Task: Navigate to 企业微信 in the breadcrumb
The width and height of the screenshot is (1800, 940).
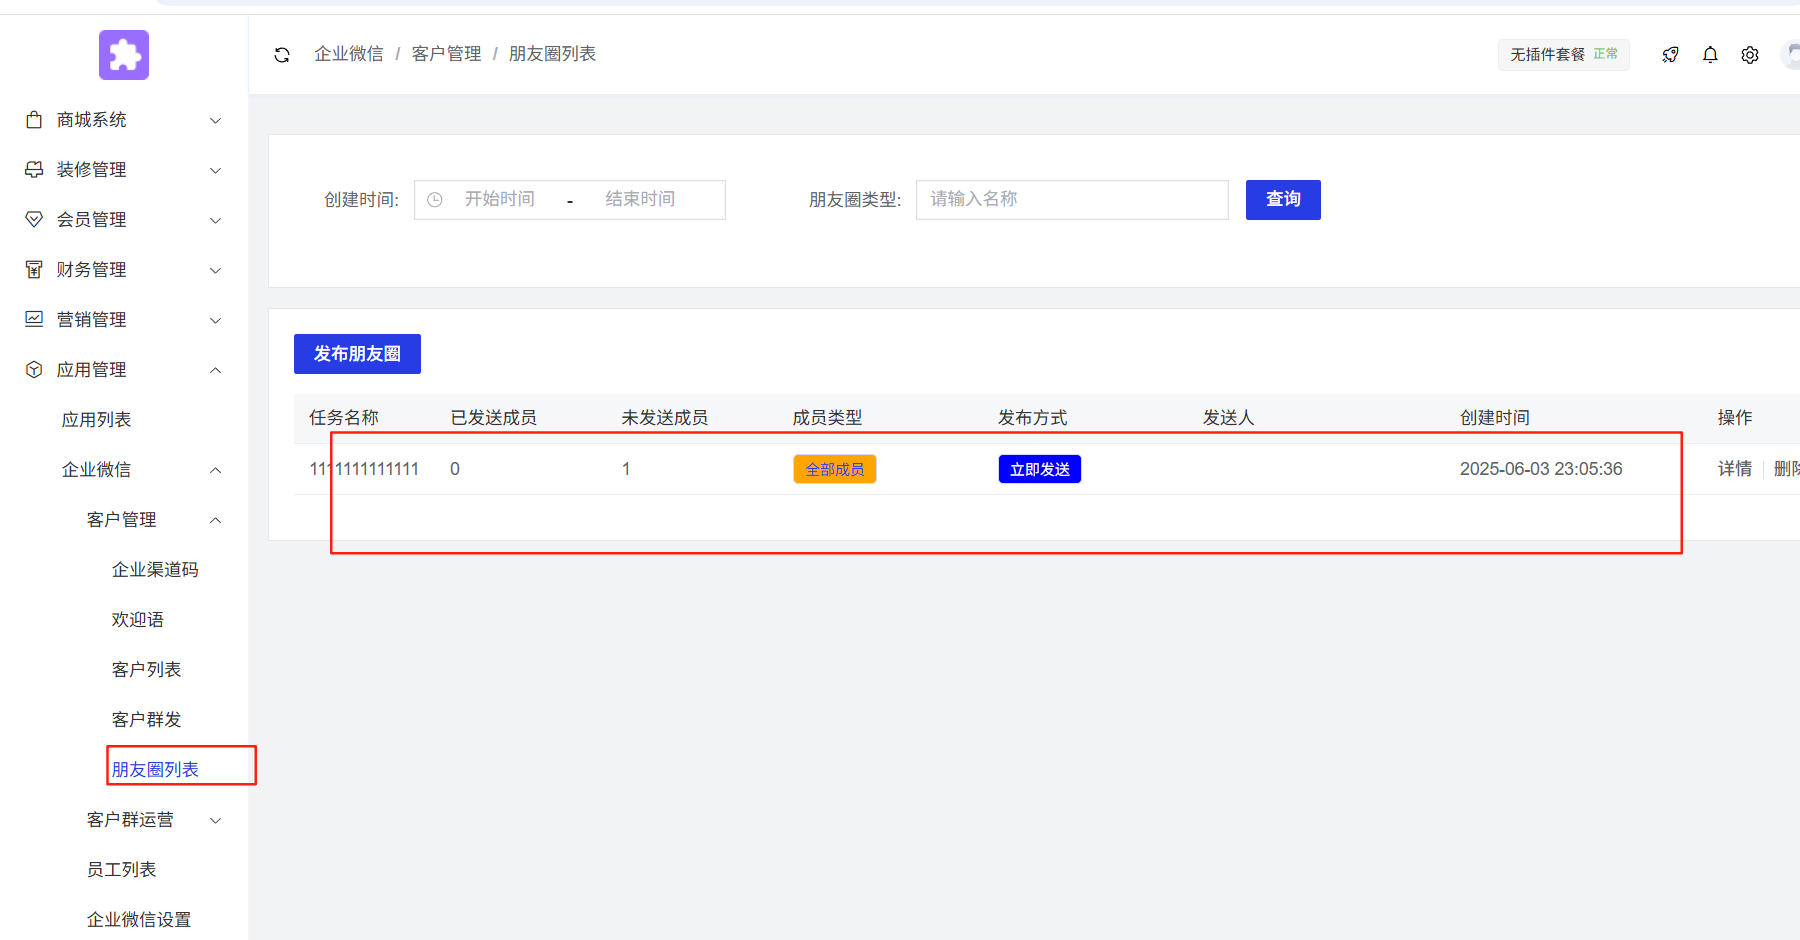Action: [349, 53]
